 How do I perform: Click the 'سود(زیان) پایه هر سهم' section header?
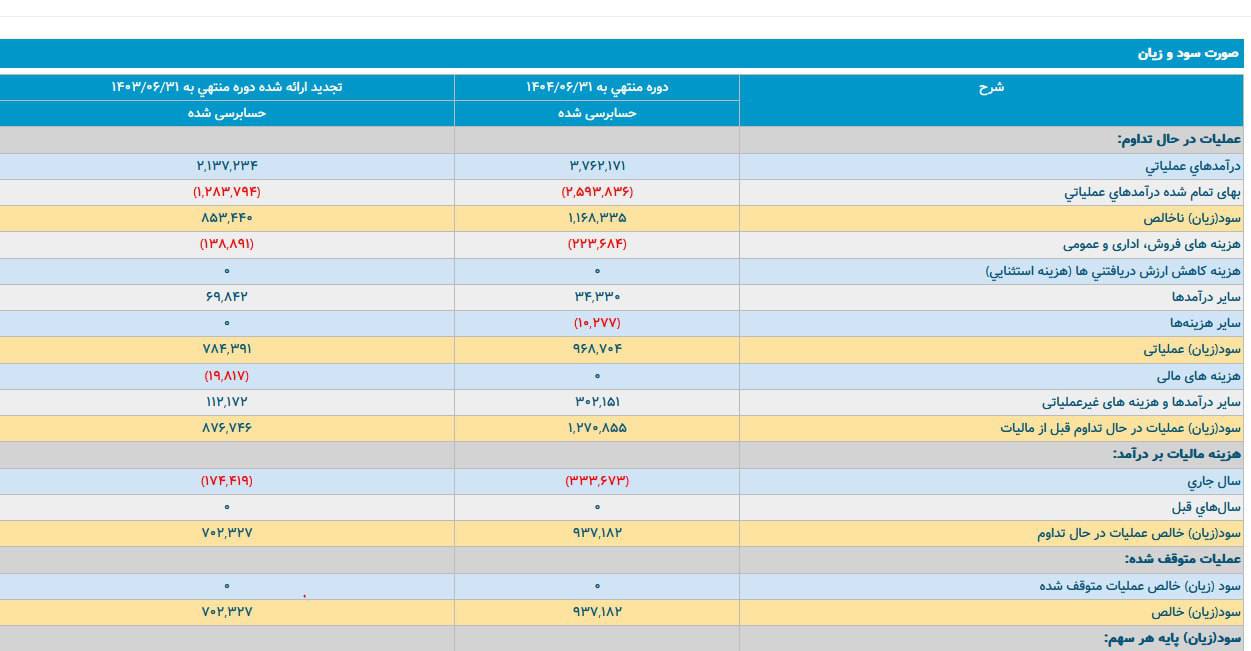tap(1172, 638)
